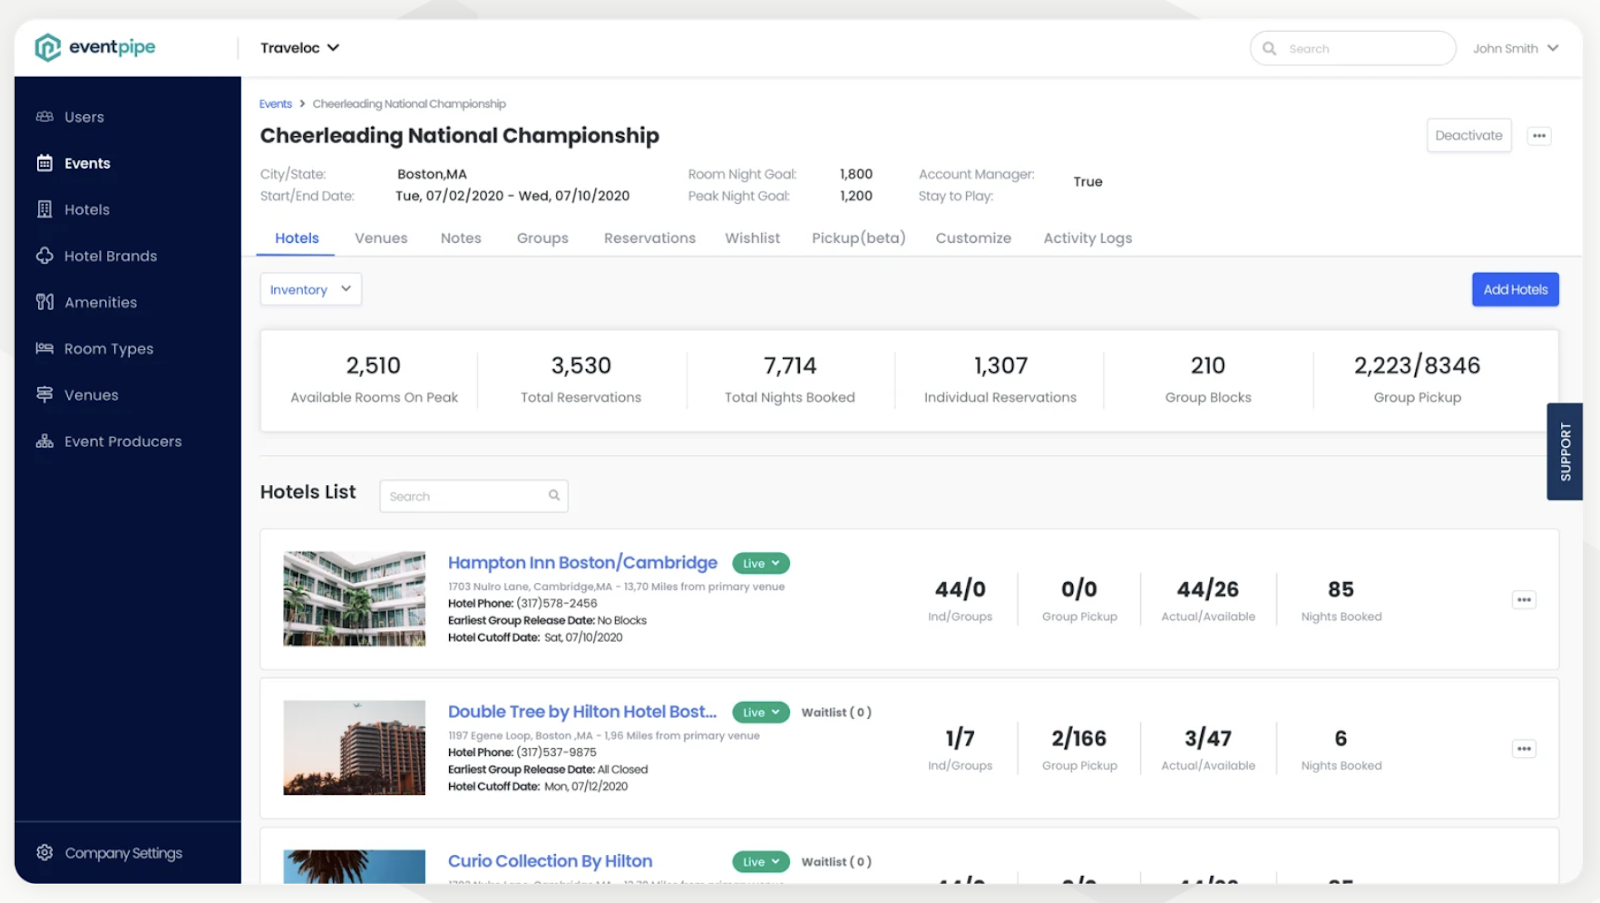Screen dimensions: 1600x903
Task: Click the Add Hotels button
Action: coord(1515,289)
